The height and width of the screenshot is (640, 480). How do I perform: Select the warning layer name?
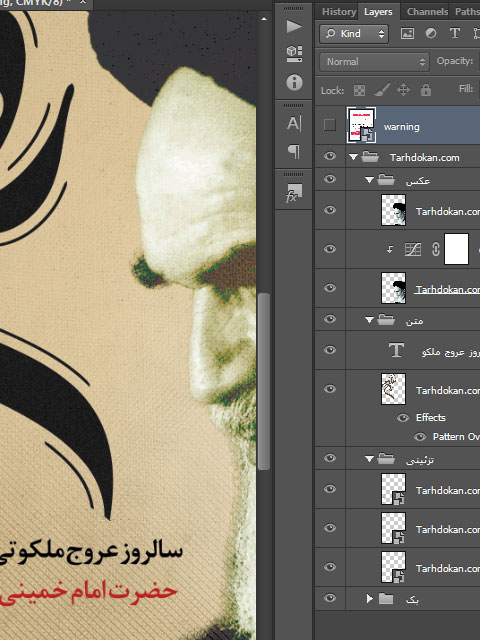point(402,127)
